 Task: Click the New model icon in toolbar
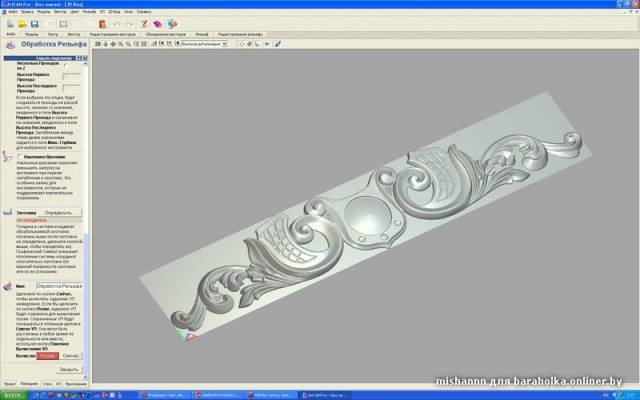coord(10,24)
